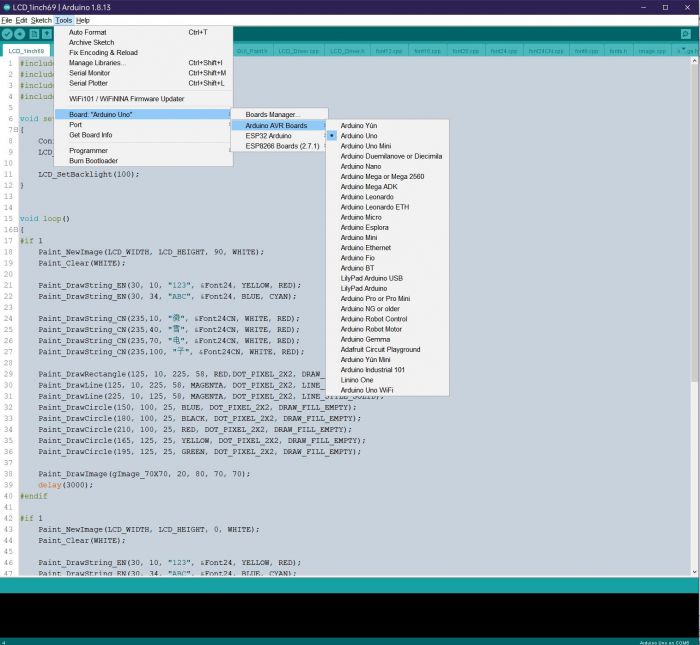700x645 pixels.
Task: Open the File menu
Action: click(x=7, y=20)
